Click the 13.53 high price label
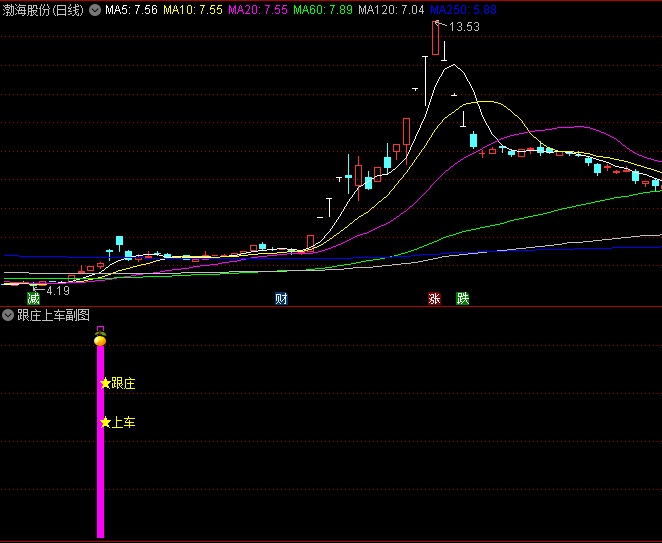This screenshot has width=662, height=543. 464,27
